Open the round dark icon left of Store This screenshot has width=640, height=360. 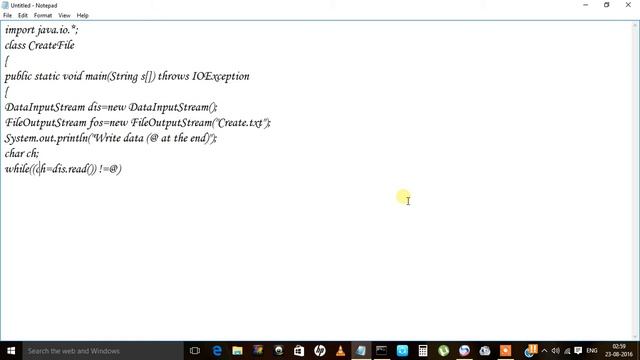279,351
